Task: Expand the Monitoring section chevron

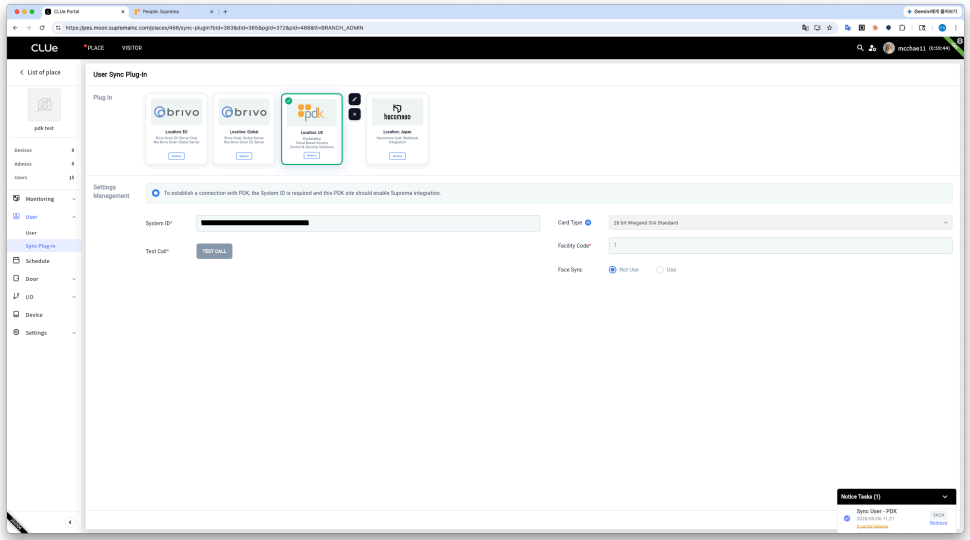Action: 74,199
